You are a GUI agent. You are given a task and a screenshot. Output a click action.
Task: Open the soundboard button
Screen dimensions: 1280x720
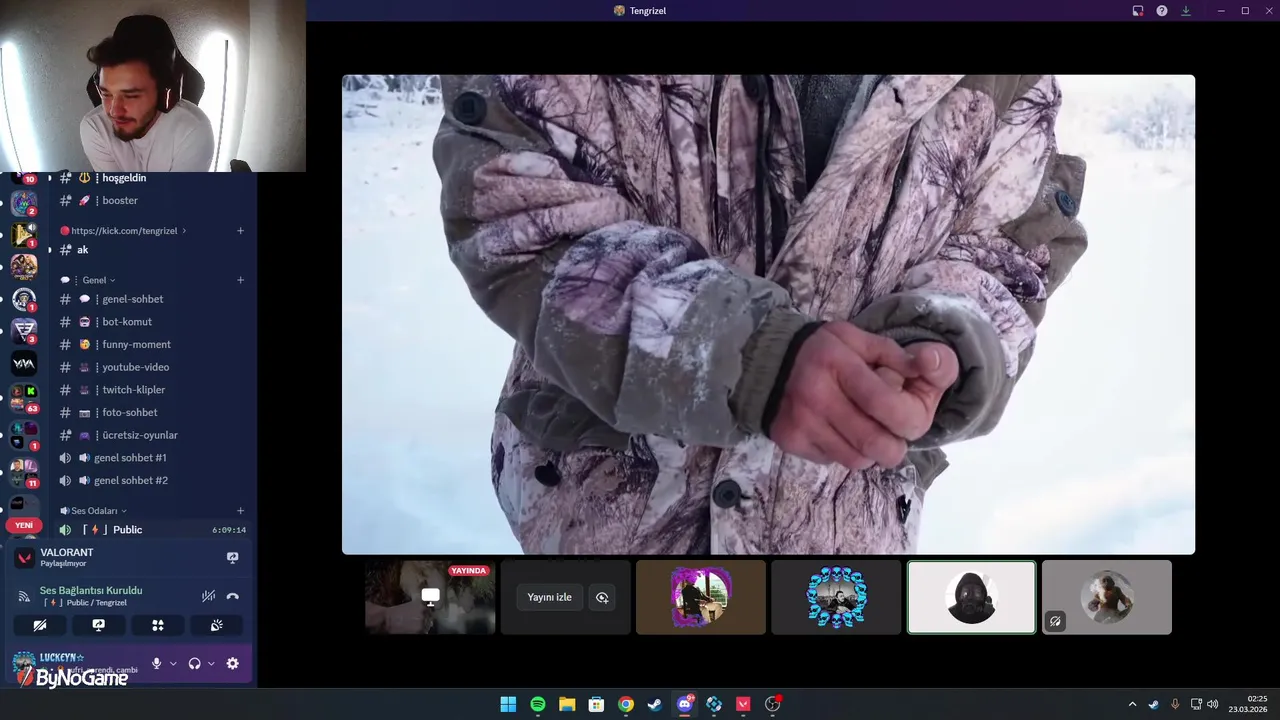coord(216,625)
